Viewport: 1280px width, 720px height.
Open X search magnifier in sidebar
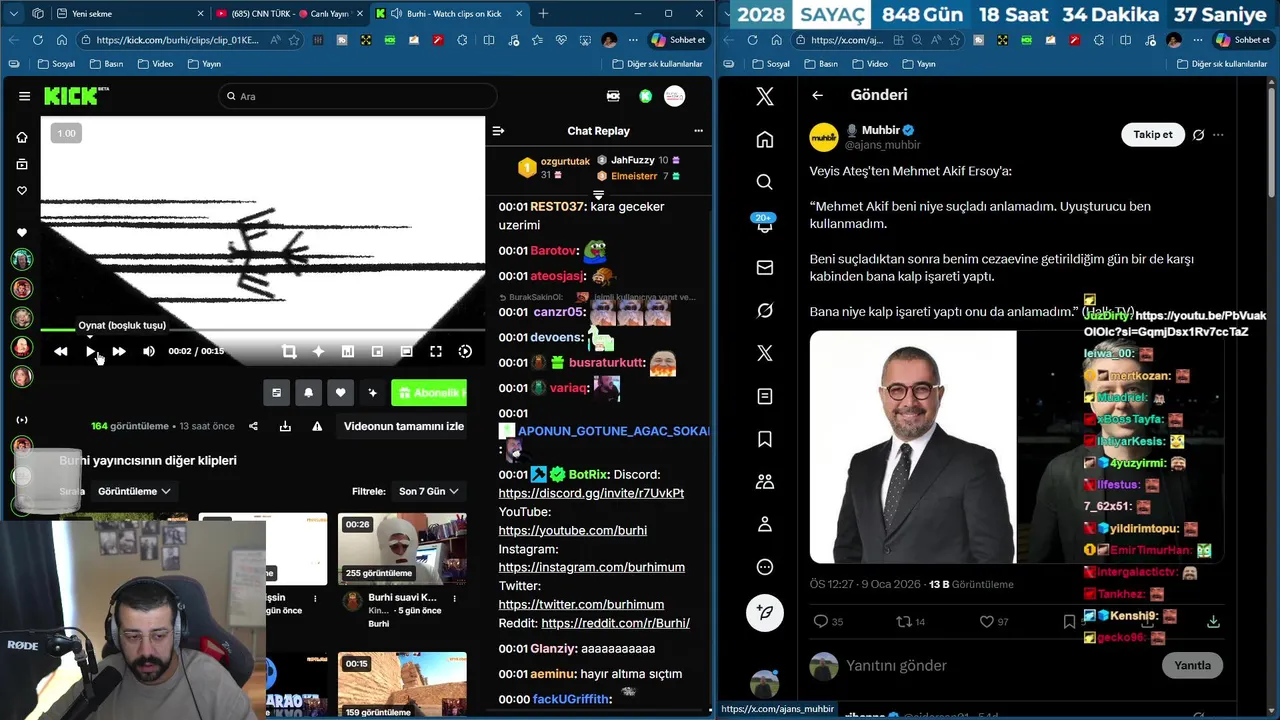tap(765, 182)
